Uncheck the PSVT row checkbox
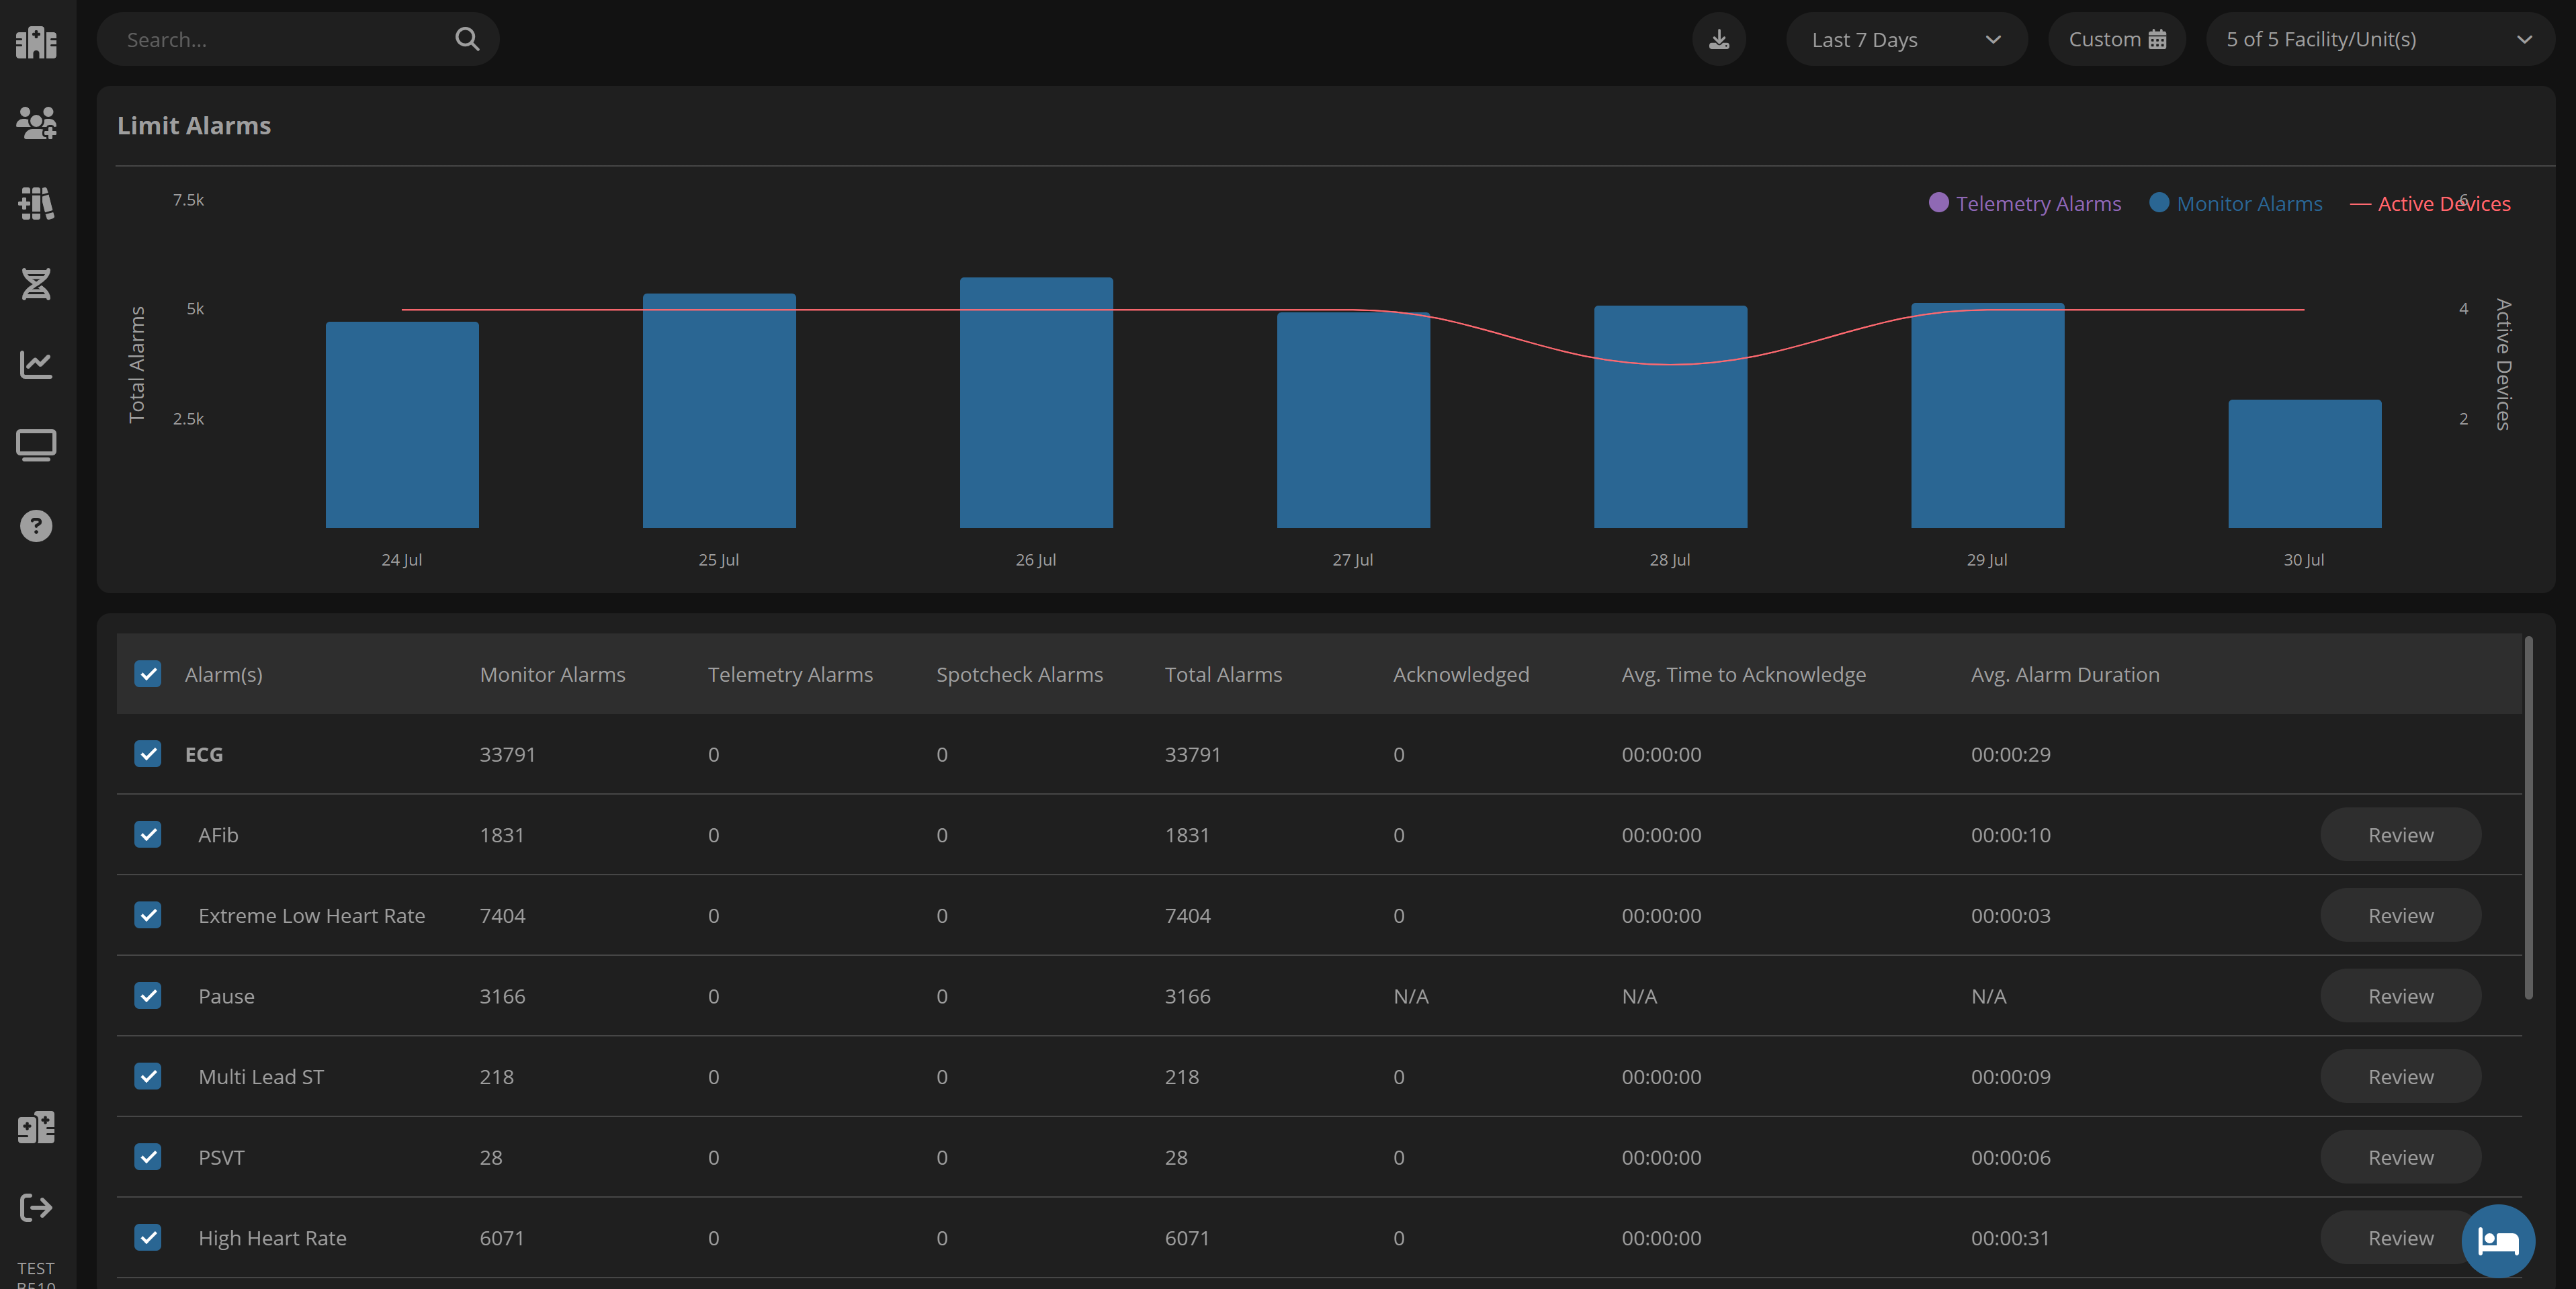This screenshot has height=1289, width=2576. coord(148,1157)
